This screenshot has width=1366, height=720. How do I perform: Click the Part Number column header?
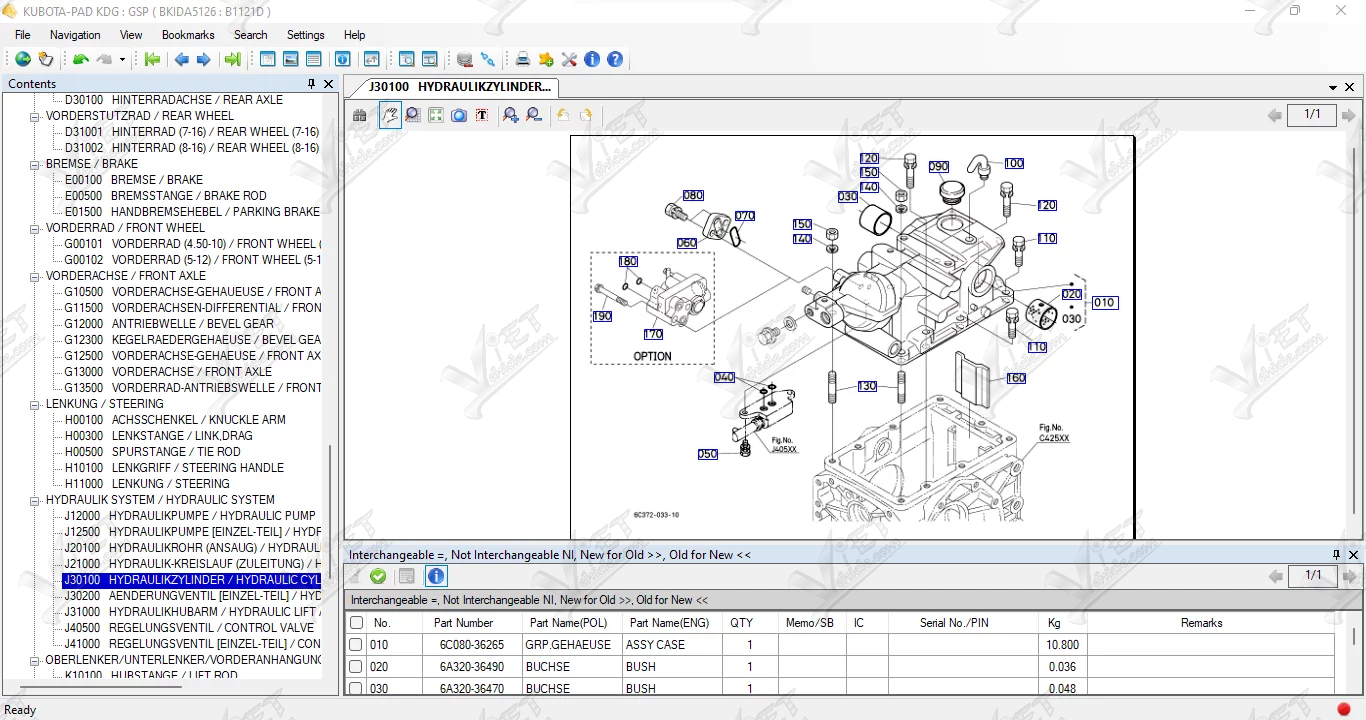463,623
